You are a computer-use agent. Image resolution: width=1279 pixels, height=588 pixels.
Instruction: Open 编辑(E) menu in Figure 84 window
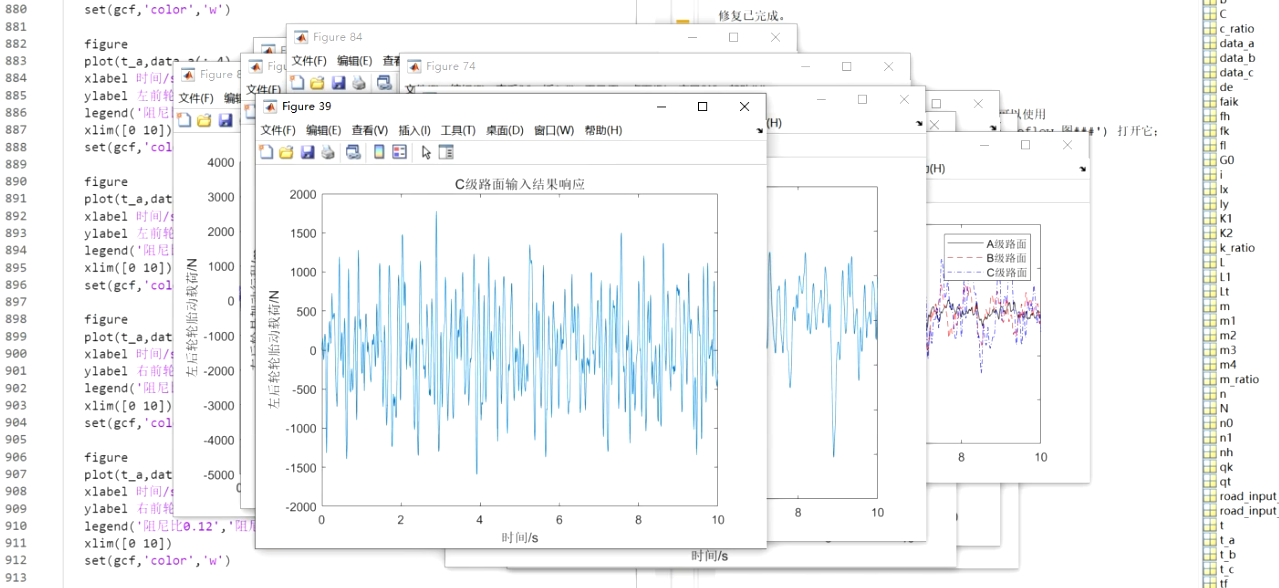click(x=354, y=61)
